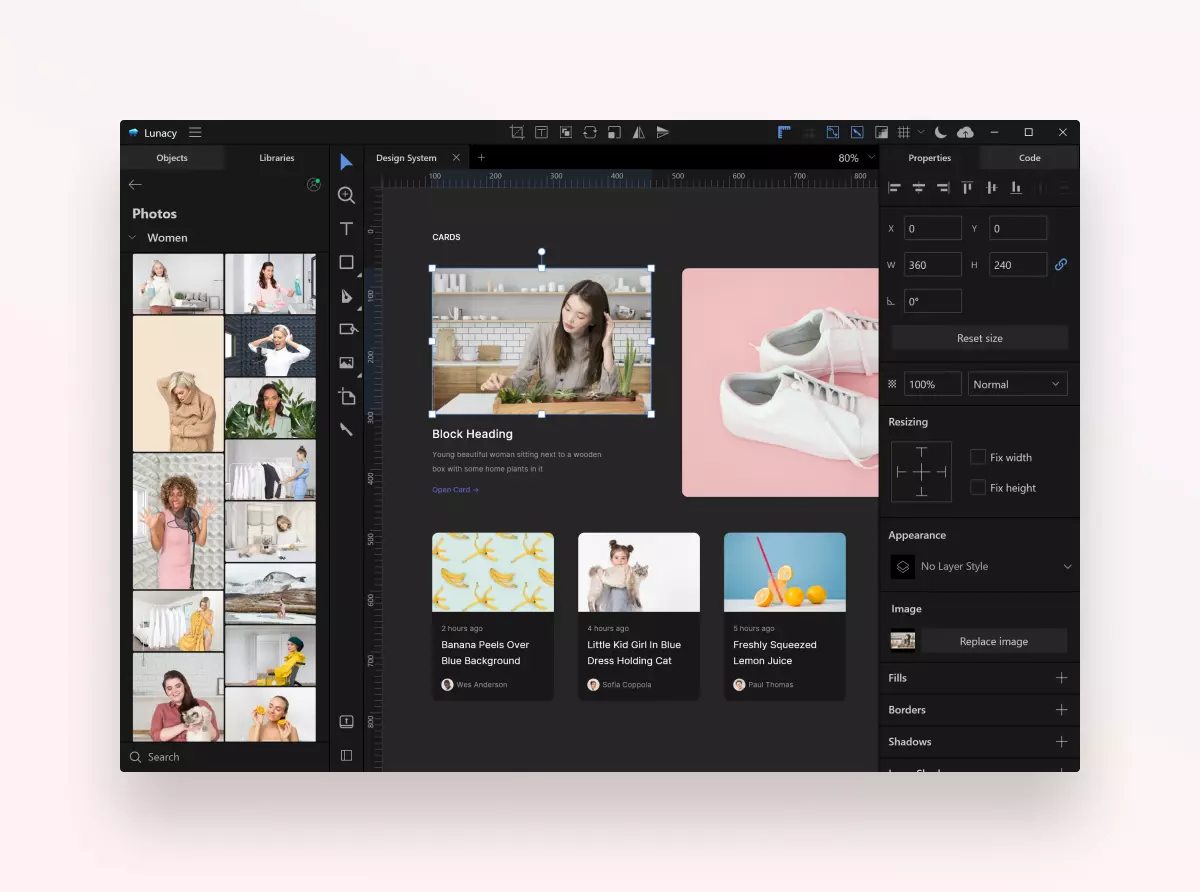Click the panel layout icon at toolbar bottom
The height and width of the screenshot is (892, 1200).
coord(346,755)
